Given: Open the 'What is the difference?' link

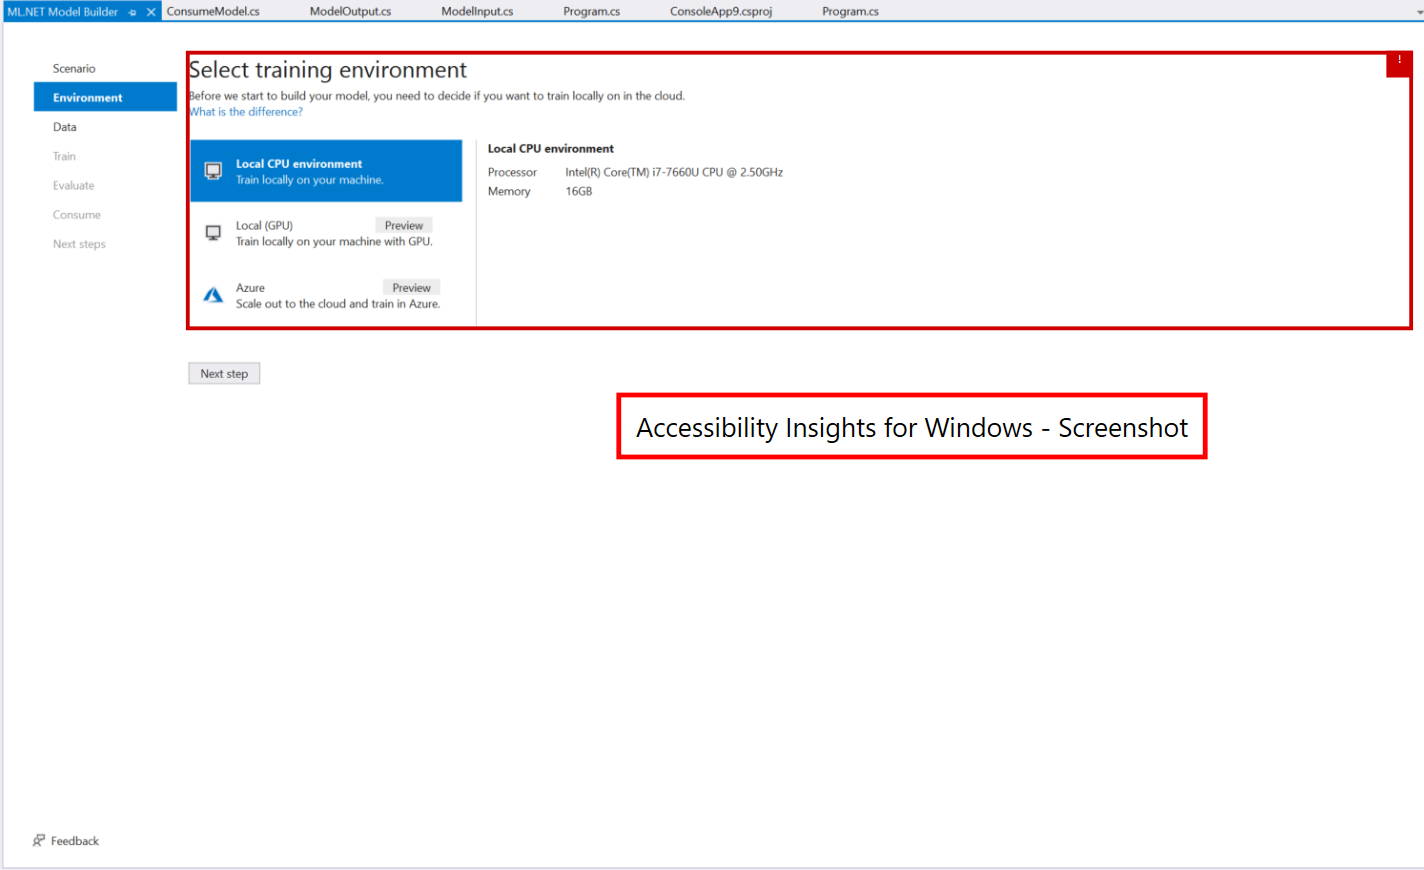Looking at the screenshot, I should pyautogui.click(x=245, y=111).
